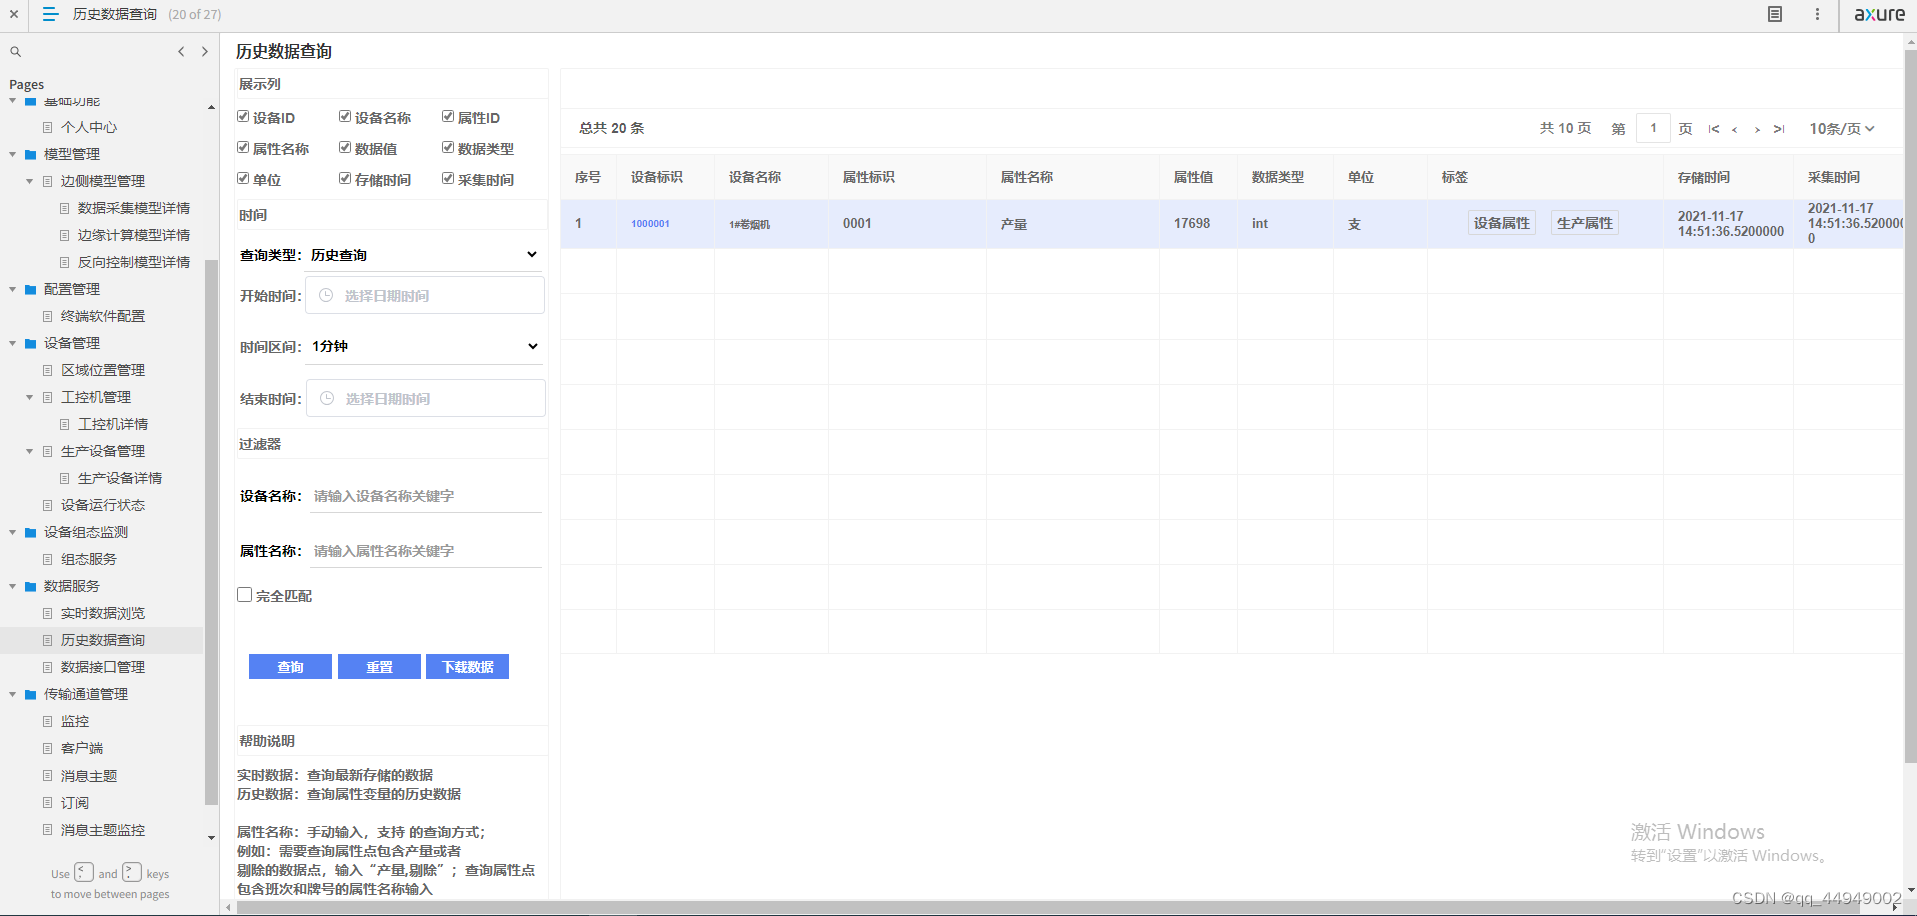Open the notes document icon in header

click(1775, 14)
